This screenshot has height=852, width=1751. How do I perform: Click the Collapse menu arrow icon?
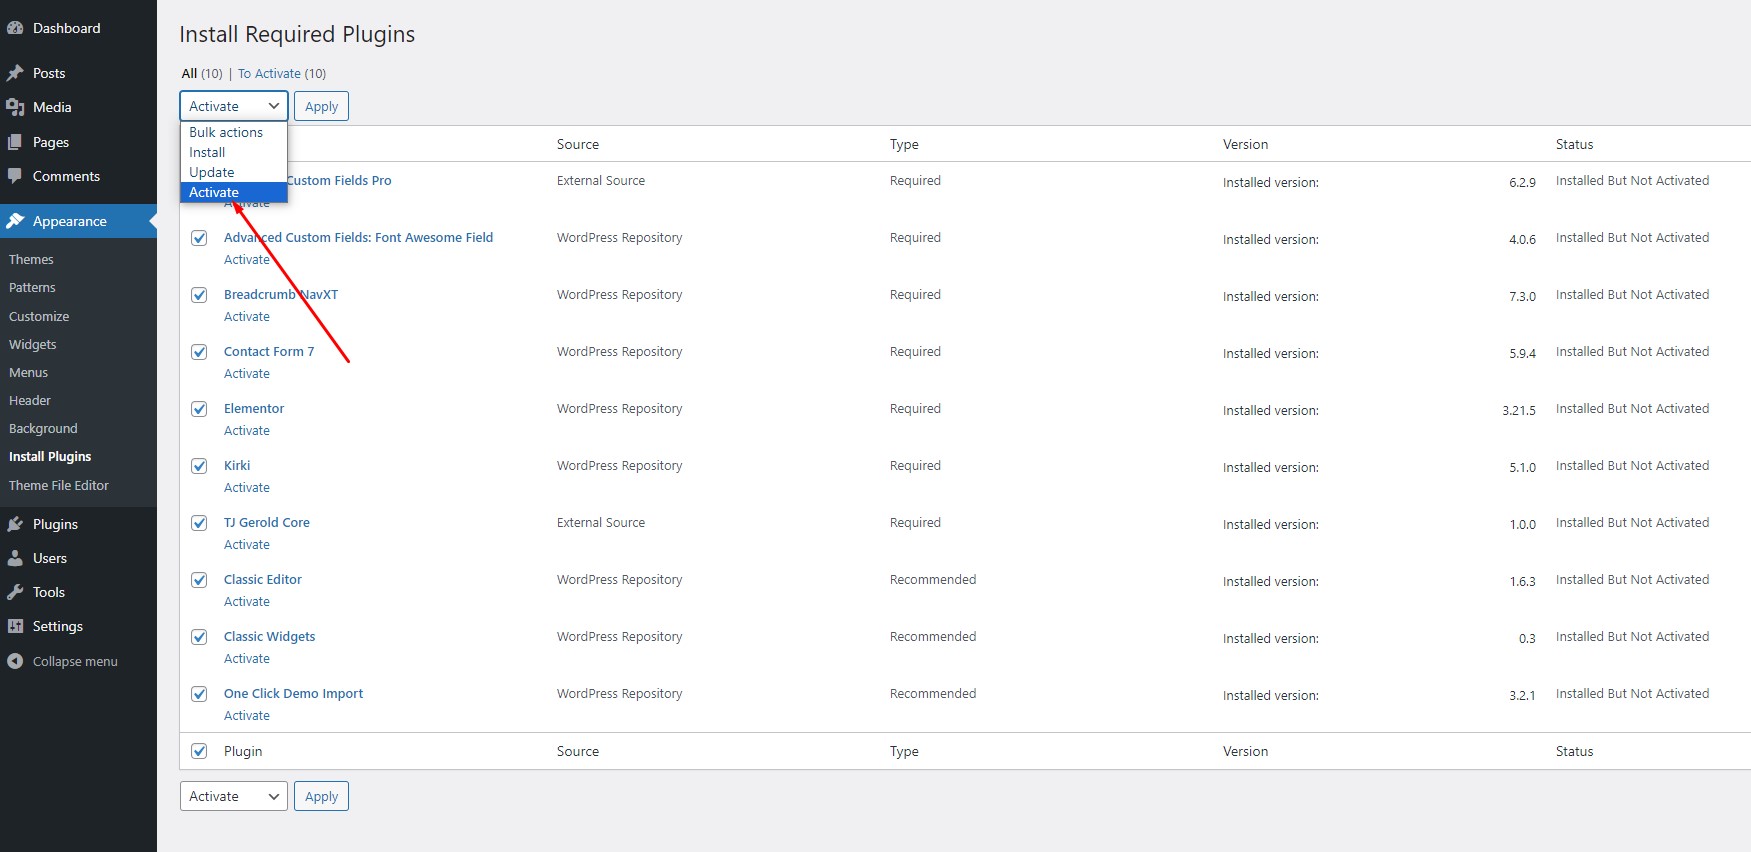[15, 661]
